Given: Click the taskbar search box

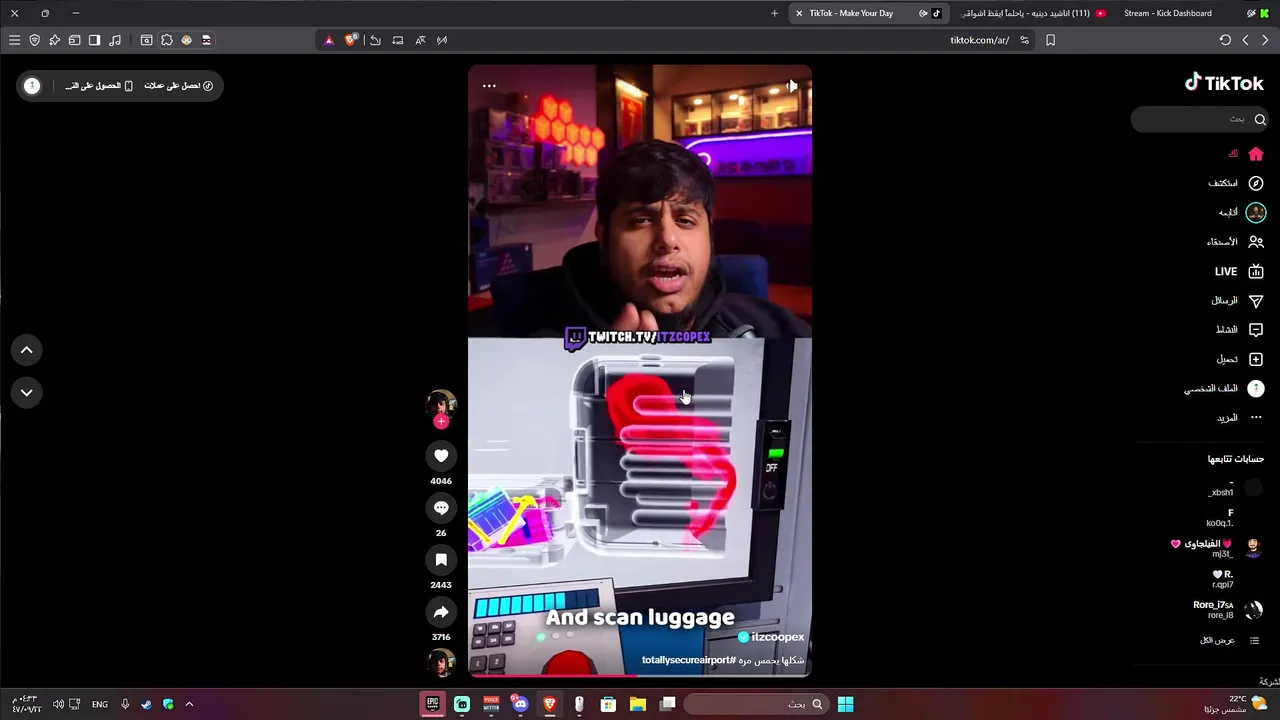Looking at the screenshot, I should [x=756, y=704].
